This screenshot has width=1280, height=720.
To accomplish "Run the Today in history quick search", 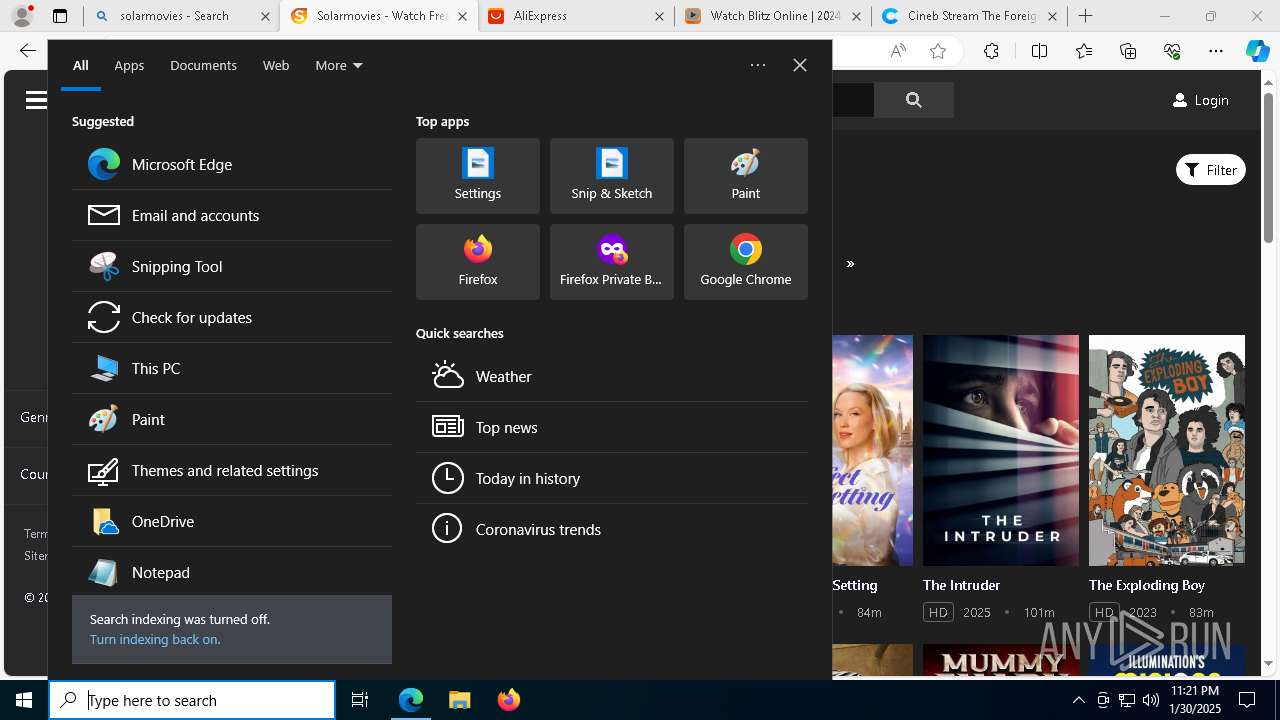I will point(612,478).
